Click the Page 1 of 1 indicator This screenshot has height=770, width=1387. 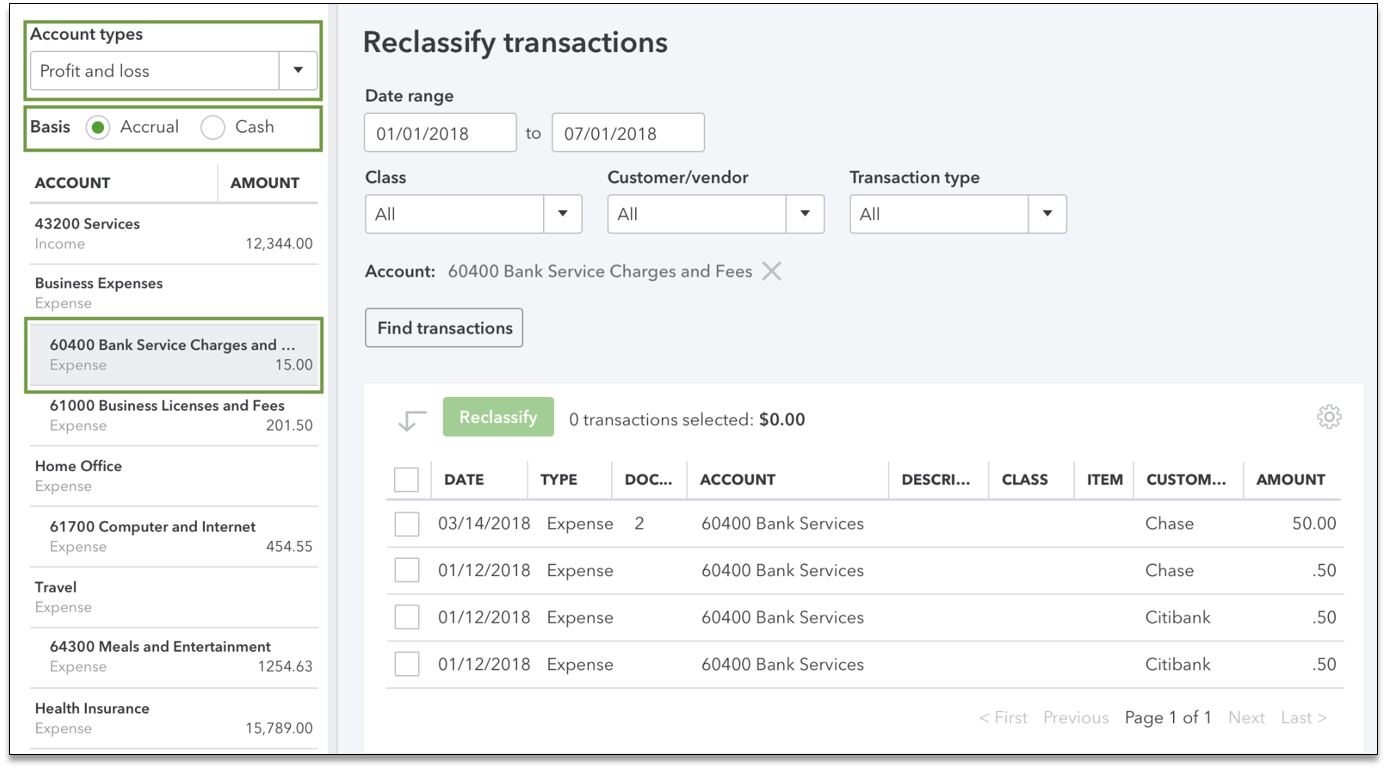point(1168,718)
